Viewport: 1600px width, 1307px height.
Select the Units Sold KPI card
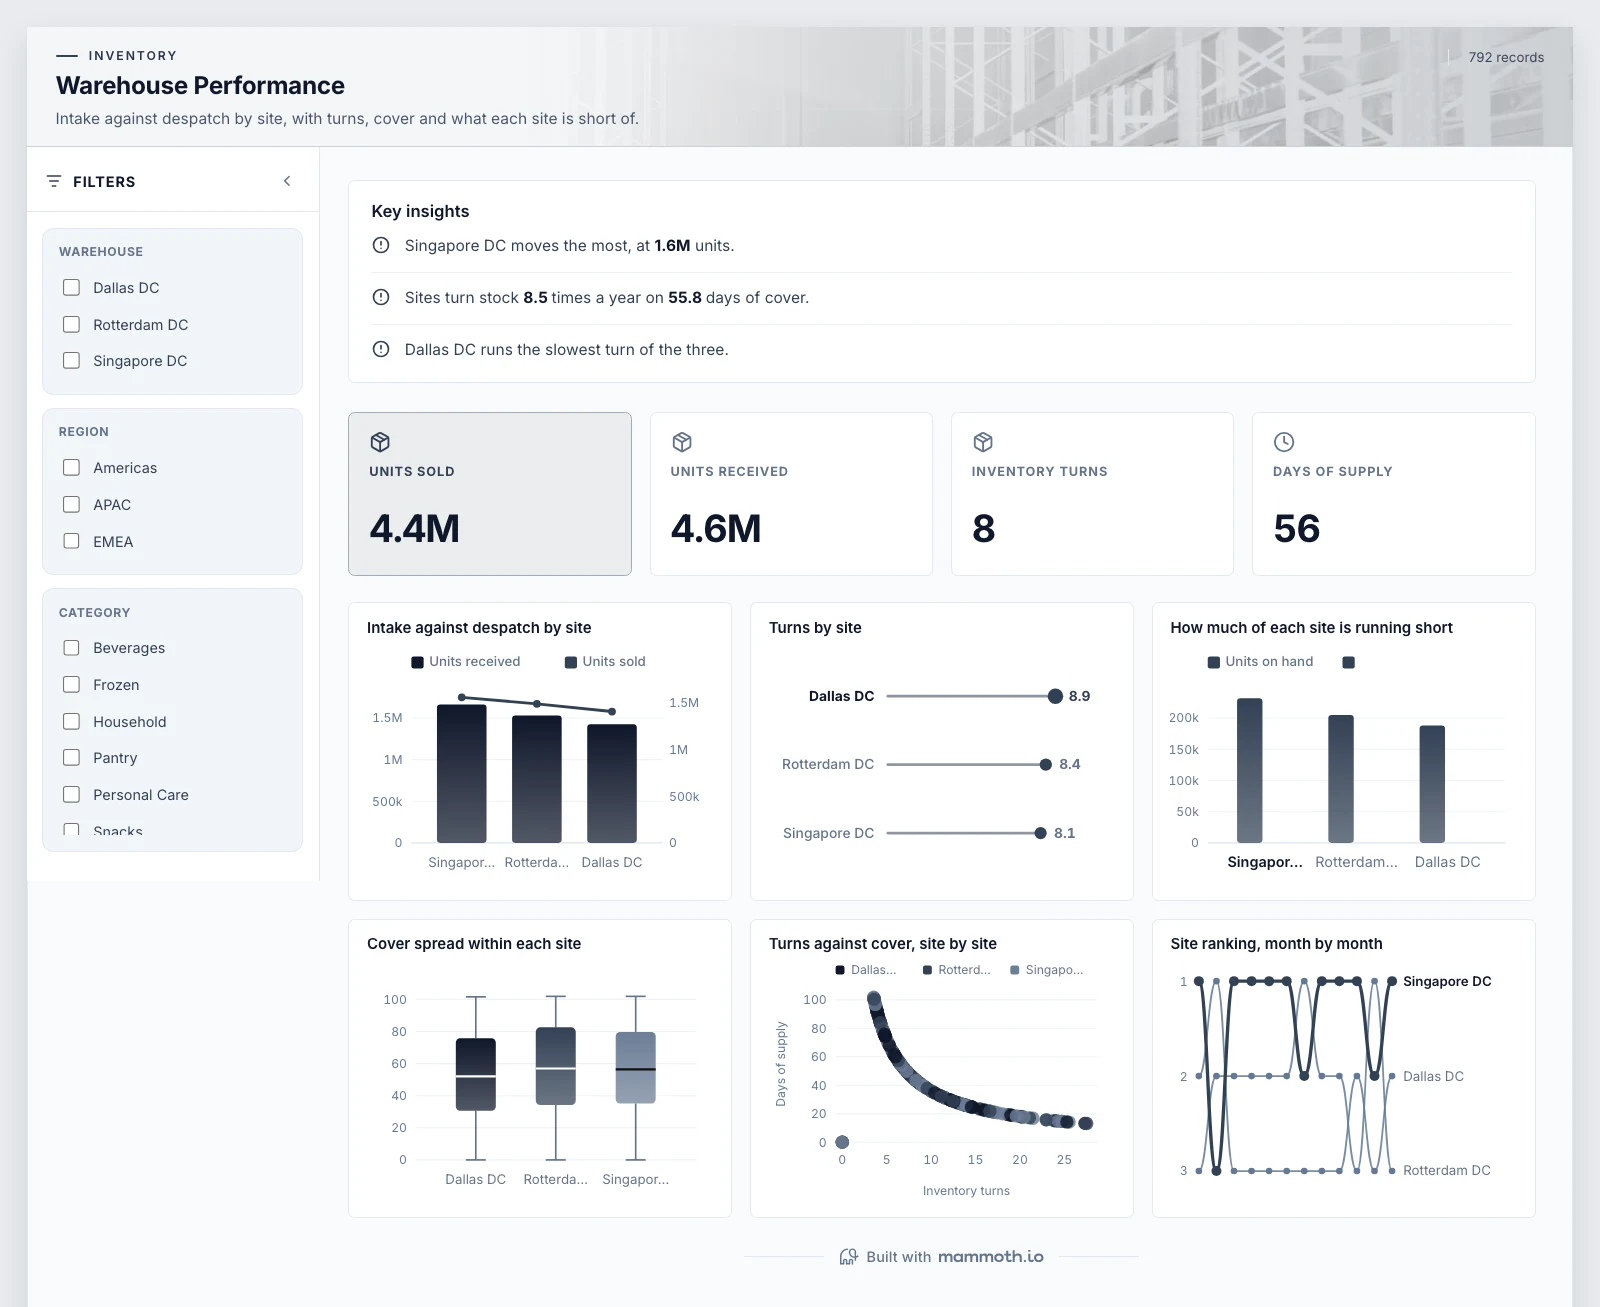(490, 494)
